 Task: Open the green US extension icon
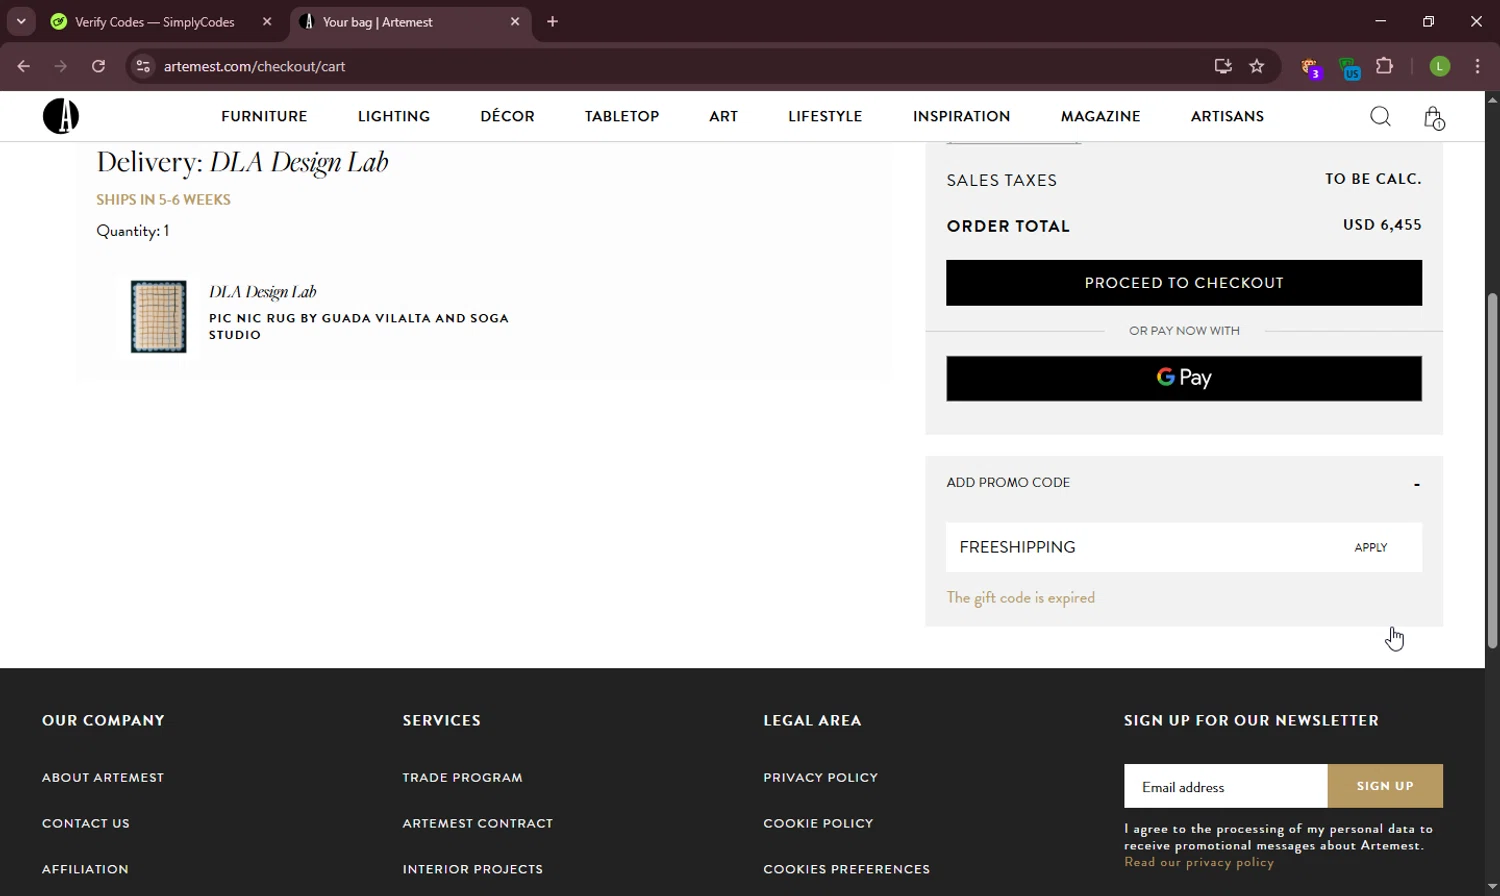click(x=1349, y=68)
